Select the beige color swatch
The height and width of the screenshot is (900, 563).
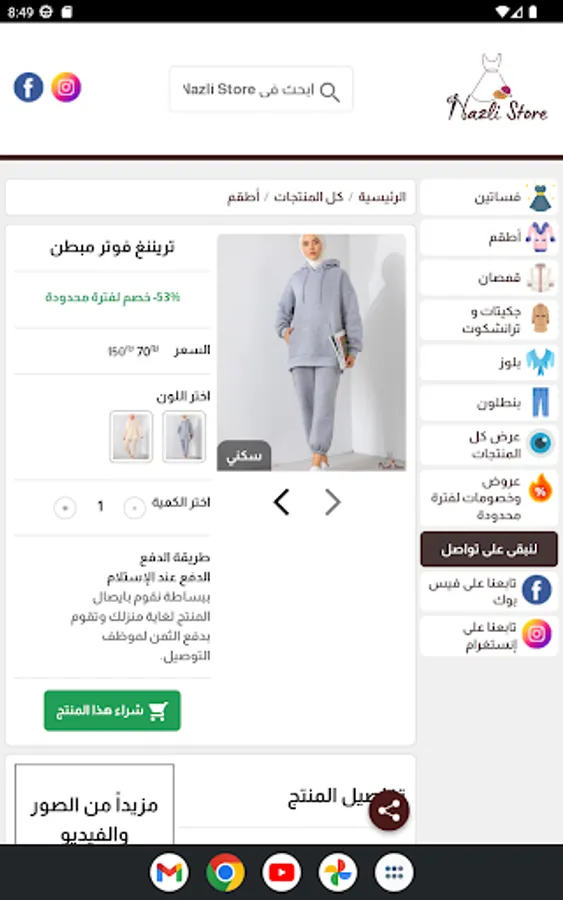coord(131,436)
